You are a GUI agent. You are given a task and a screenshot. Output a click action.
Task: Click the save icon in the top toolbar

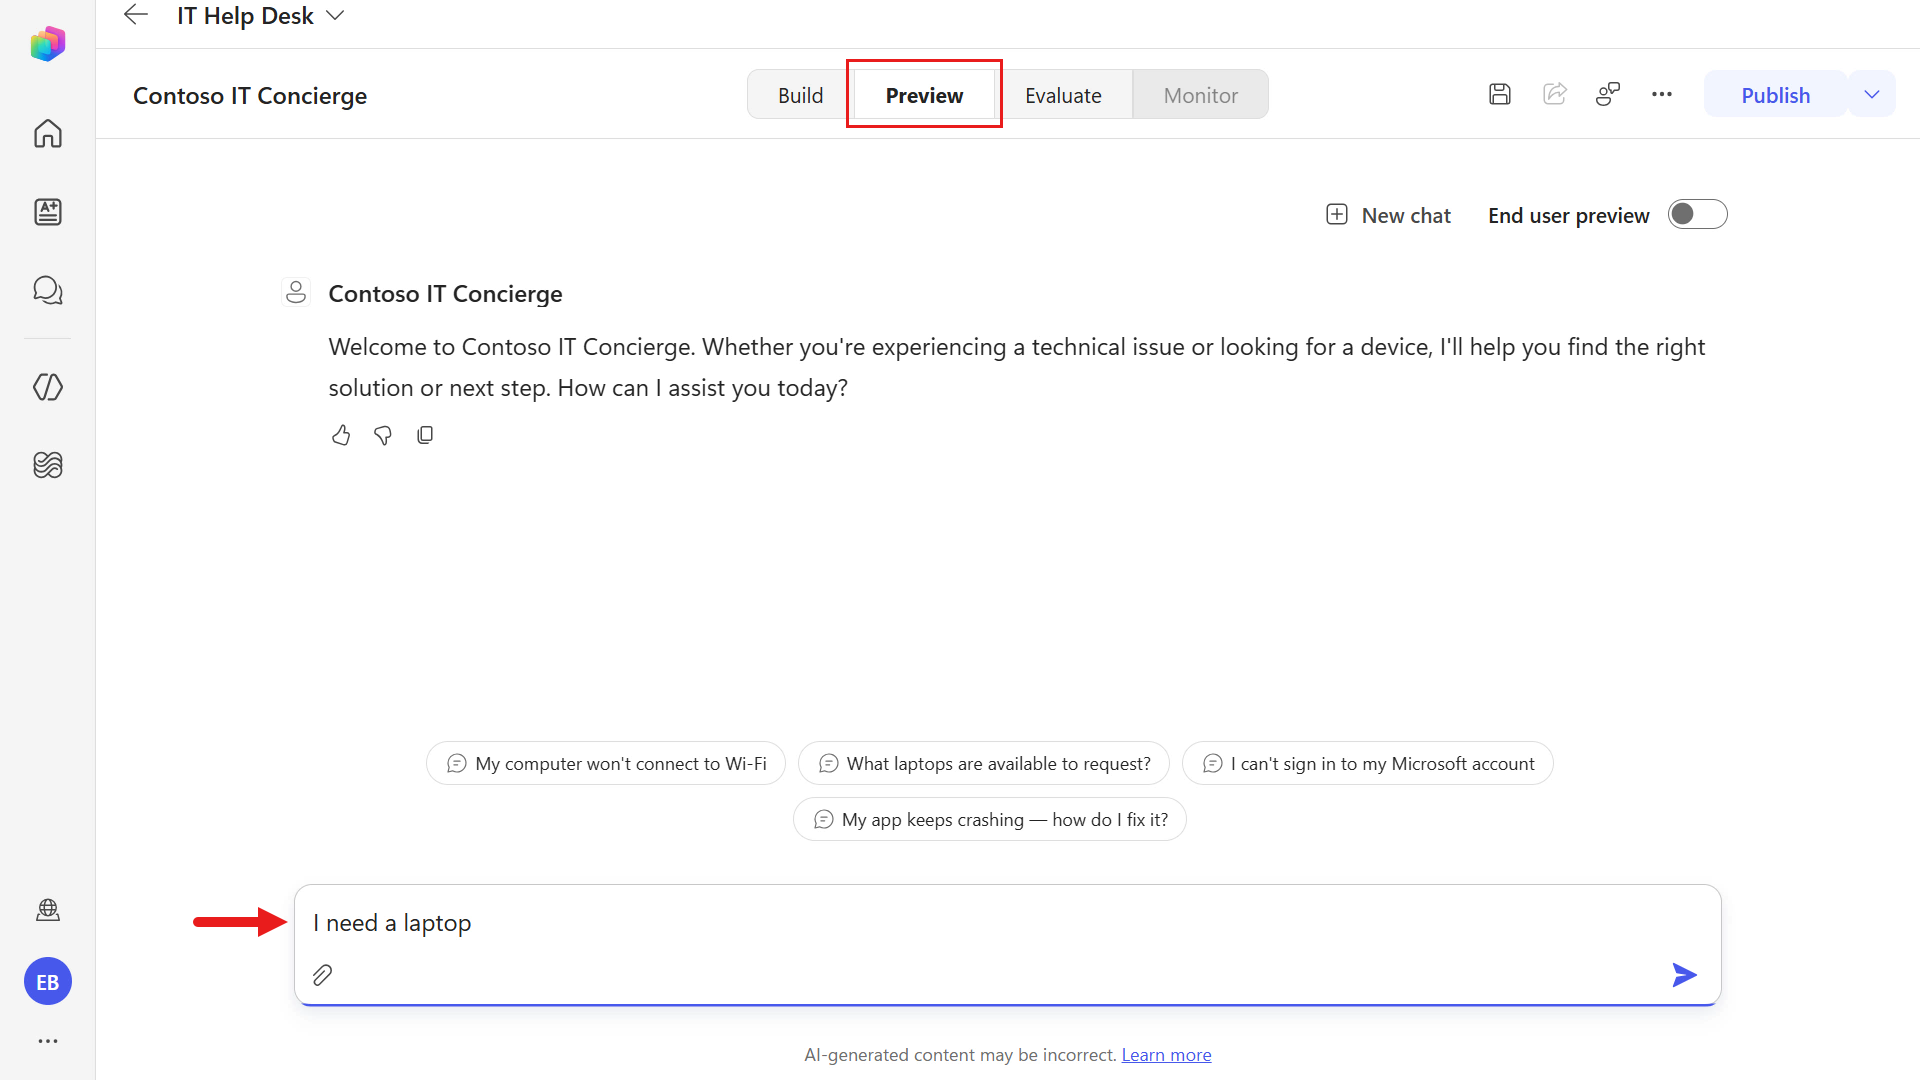(x=1499, y=94)
